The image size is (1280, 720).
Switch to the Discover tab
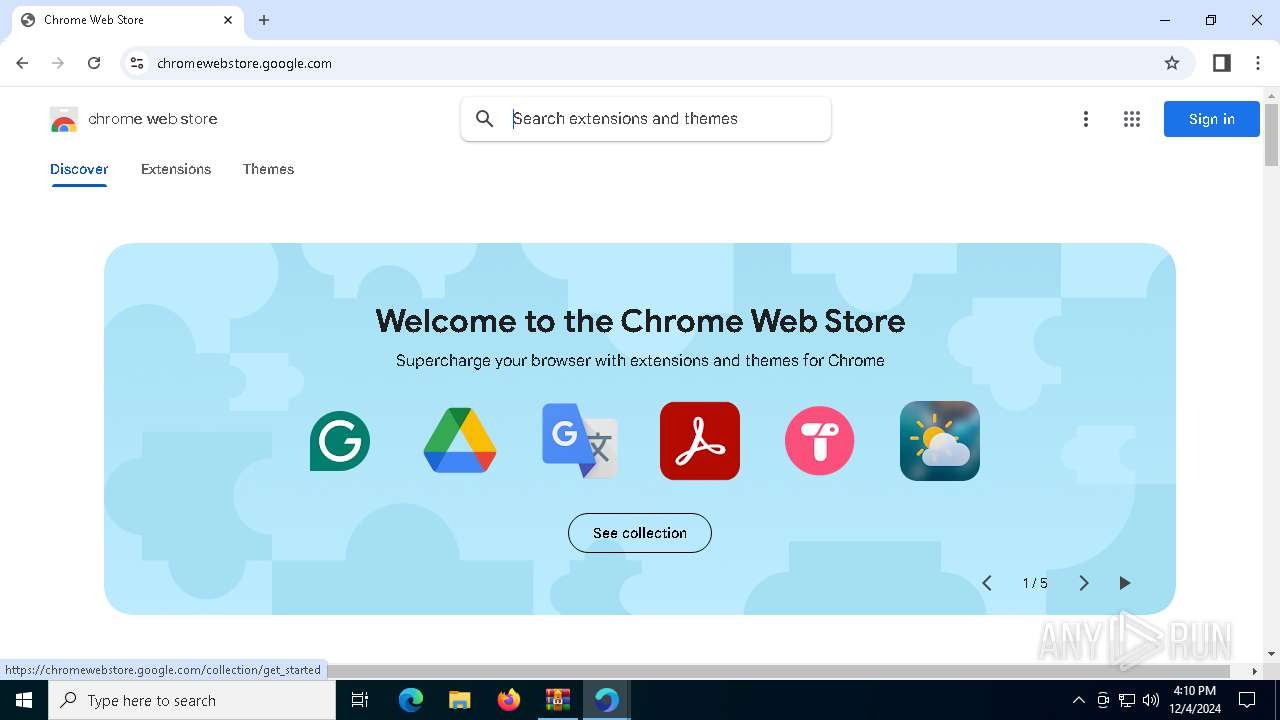(x=79, y=169)
